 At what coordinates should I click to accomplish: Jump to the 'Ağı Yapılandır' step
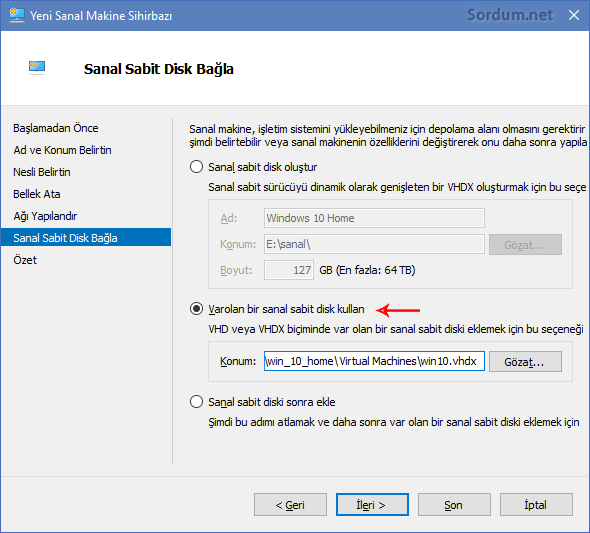pyautogui.click(x=45, y=216)
